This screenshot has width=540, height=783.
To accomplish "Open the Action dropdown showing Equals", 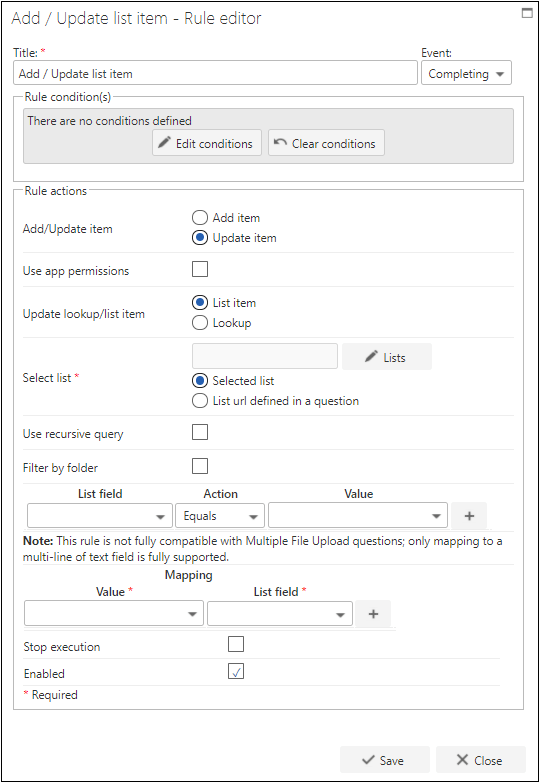I will [x=220, y=516].
